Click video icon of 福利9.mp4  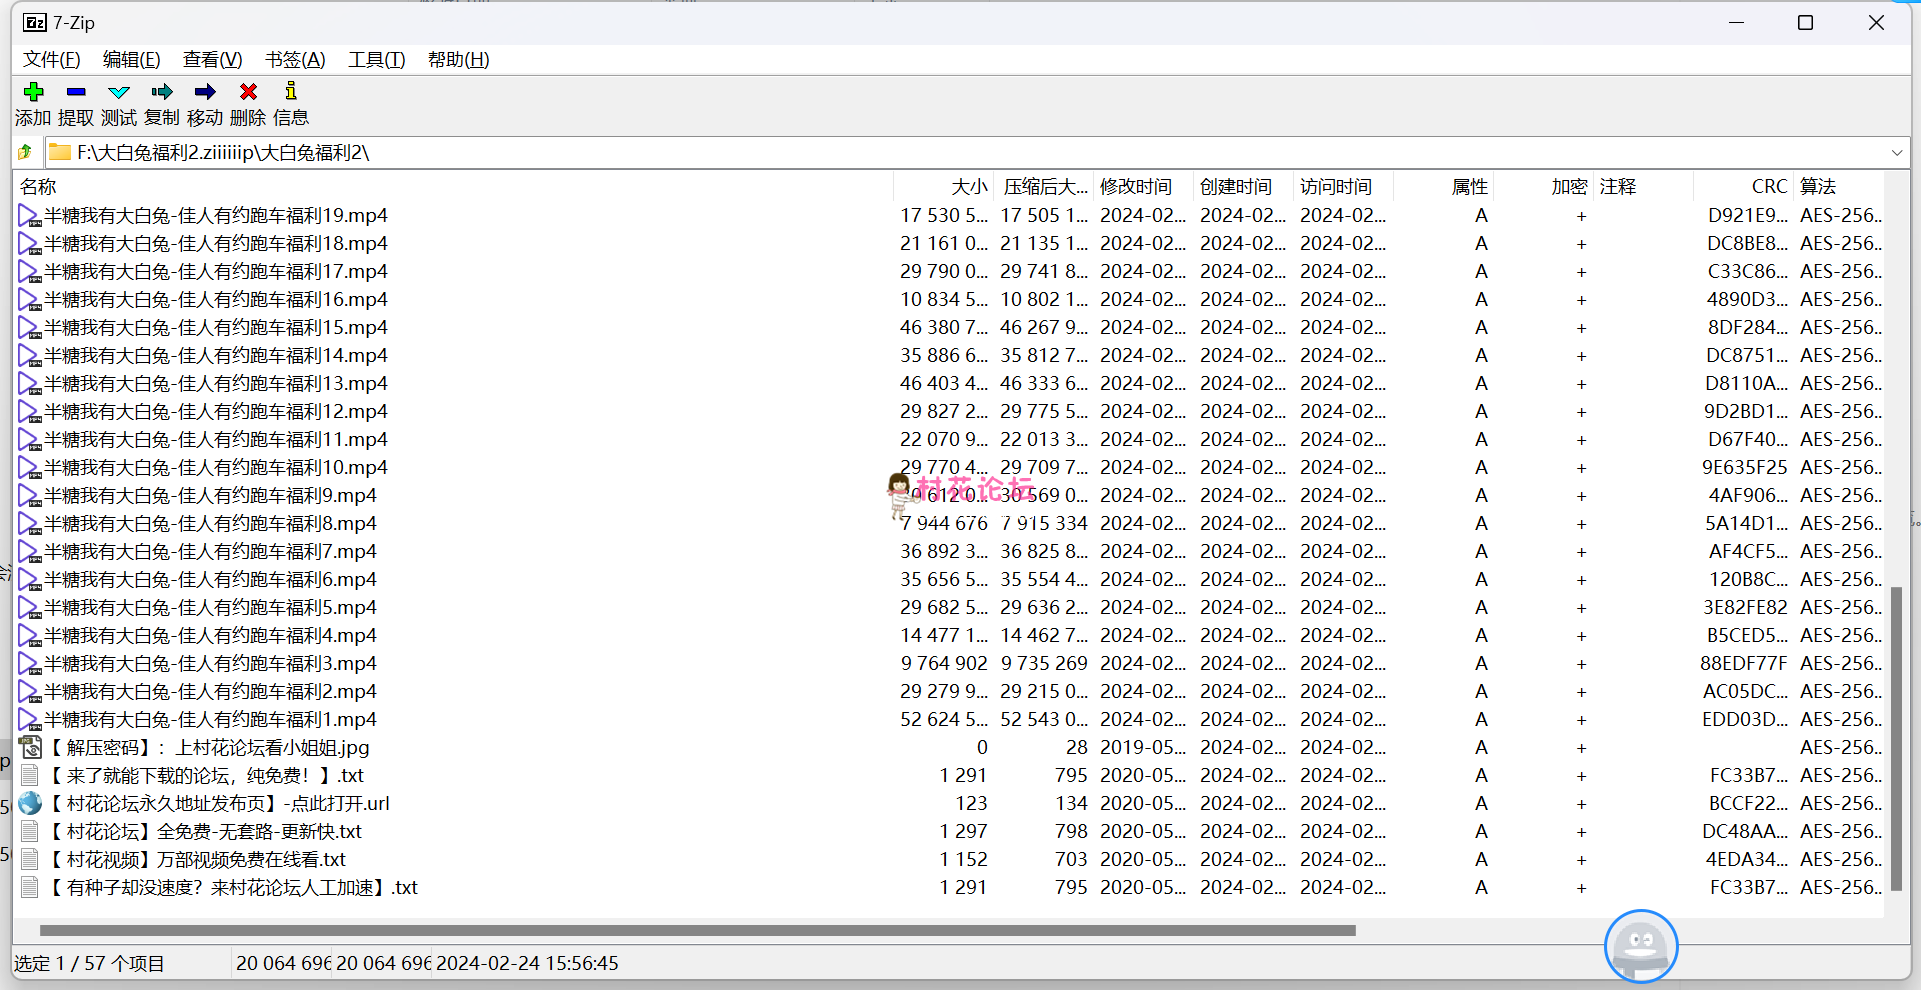(x=29, y=495)
